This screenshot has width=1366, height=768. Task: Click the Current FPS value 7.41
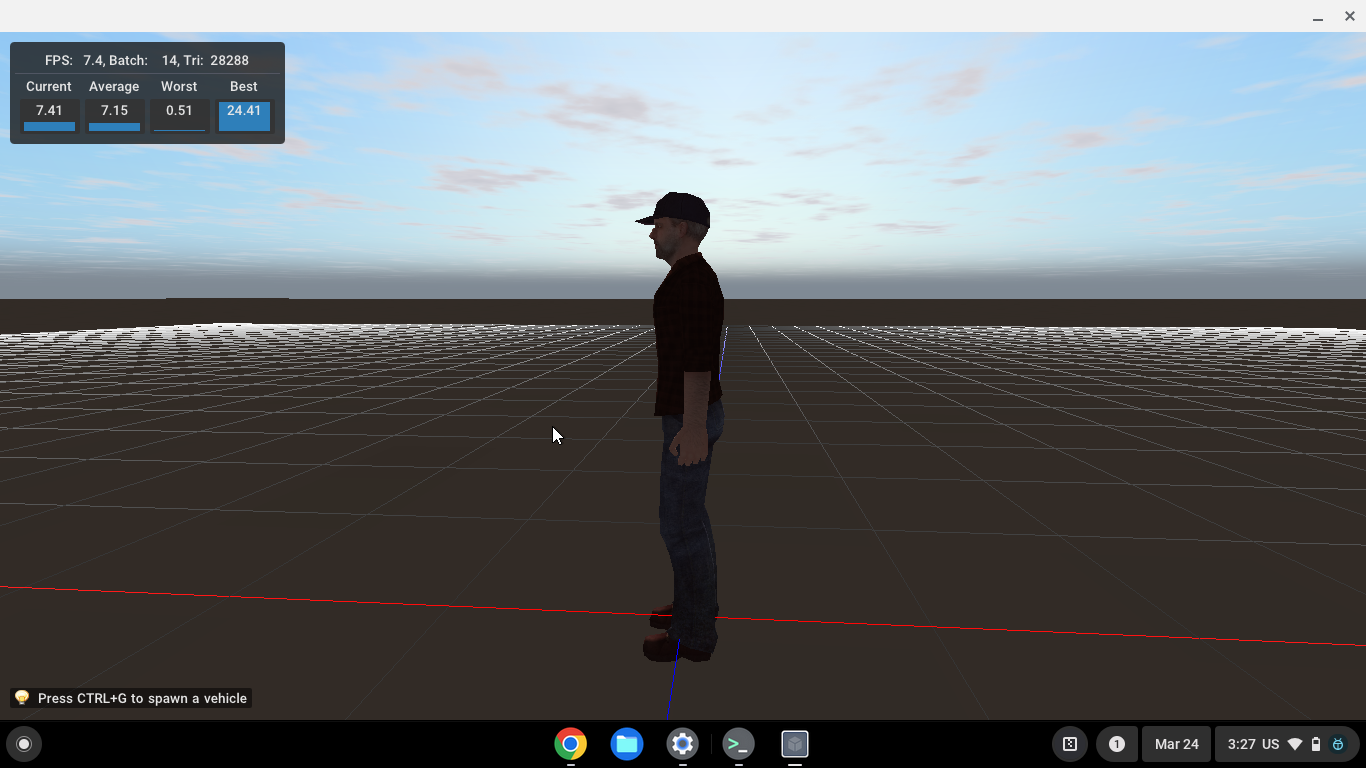[x=49, y=111]
